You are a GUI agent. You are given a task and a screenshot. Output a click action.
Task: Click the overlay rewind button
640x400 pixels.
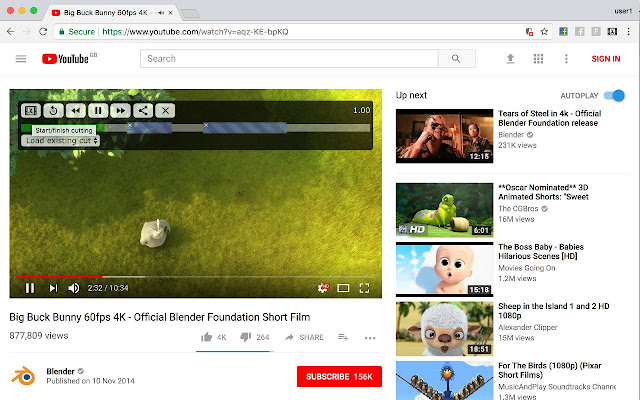76,111
